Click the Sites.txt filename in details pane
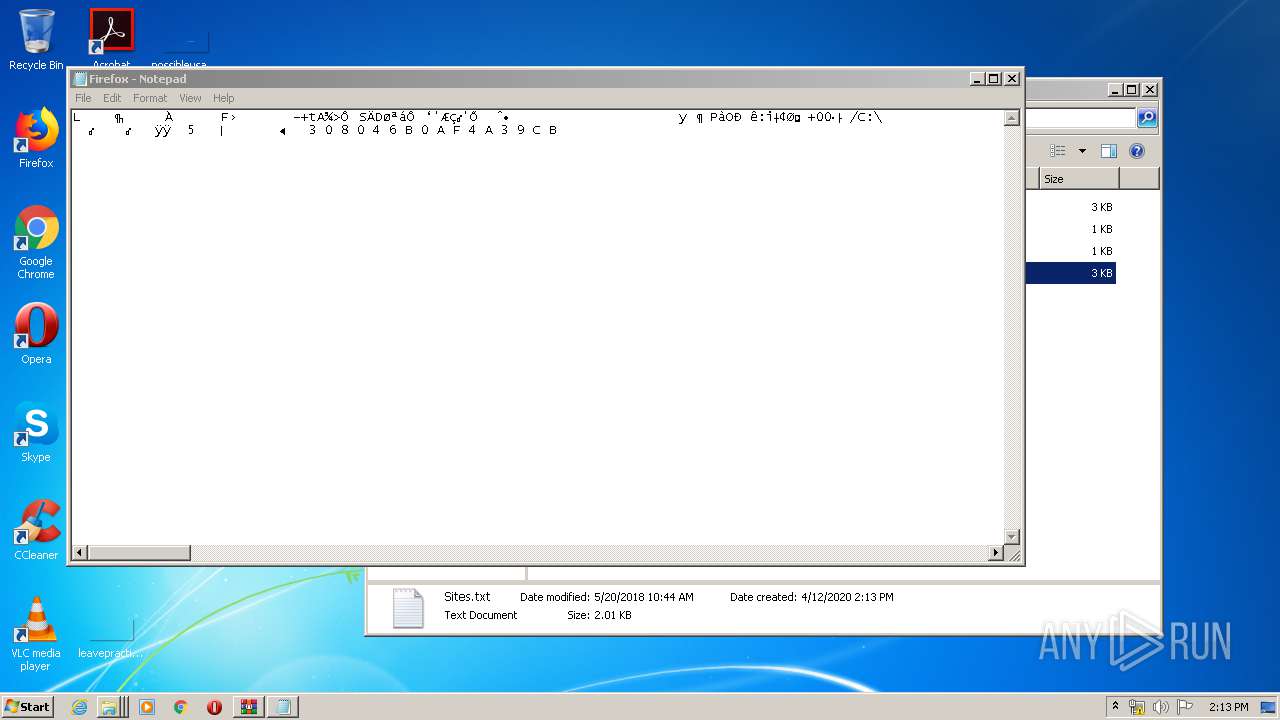Image resolution: width=1280 pixels, height=720 pixels. [467, 597]
